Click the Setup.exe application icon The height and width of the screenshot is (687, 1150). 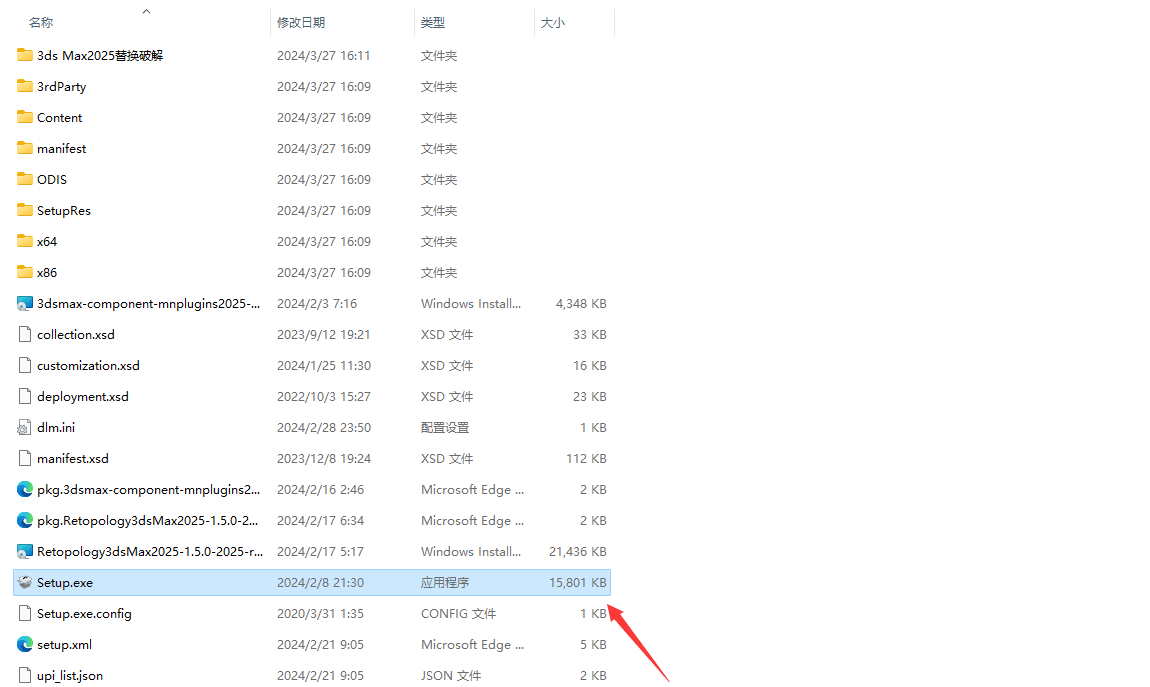[25, 582]
